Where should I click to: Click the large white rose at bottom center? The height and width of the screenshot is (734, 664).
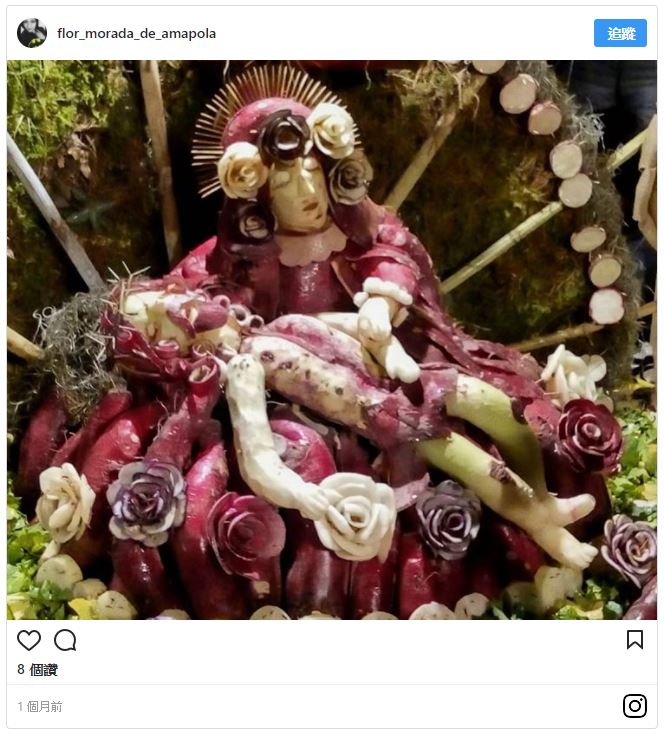click(358, 515)
